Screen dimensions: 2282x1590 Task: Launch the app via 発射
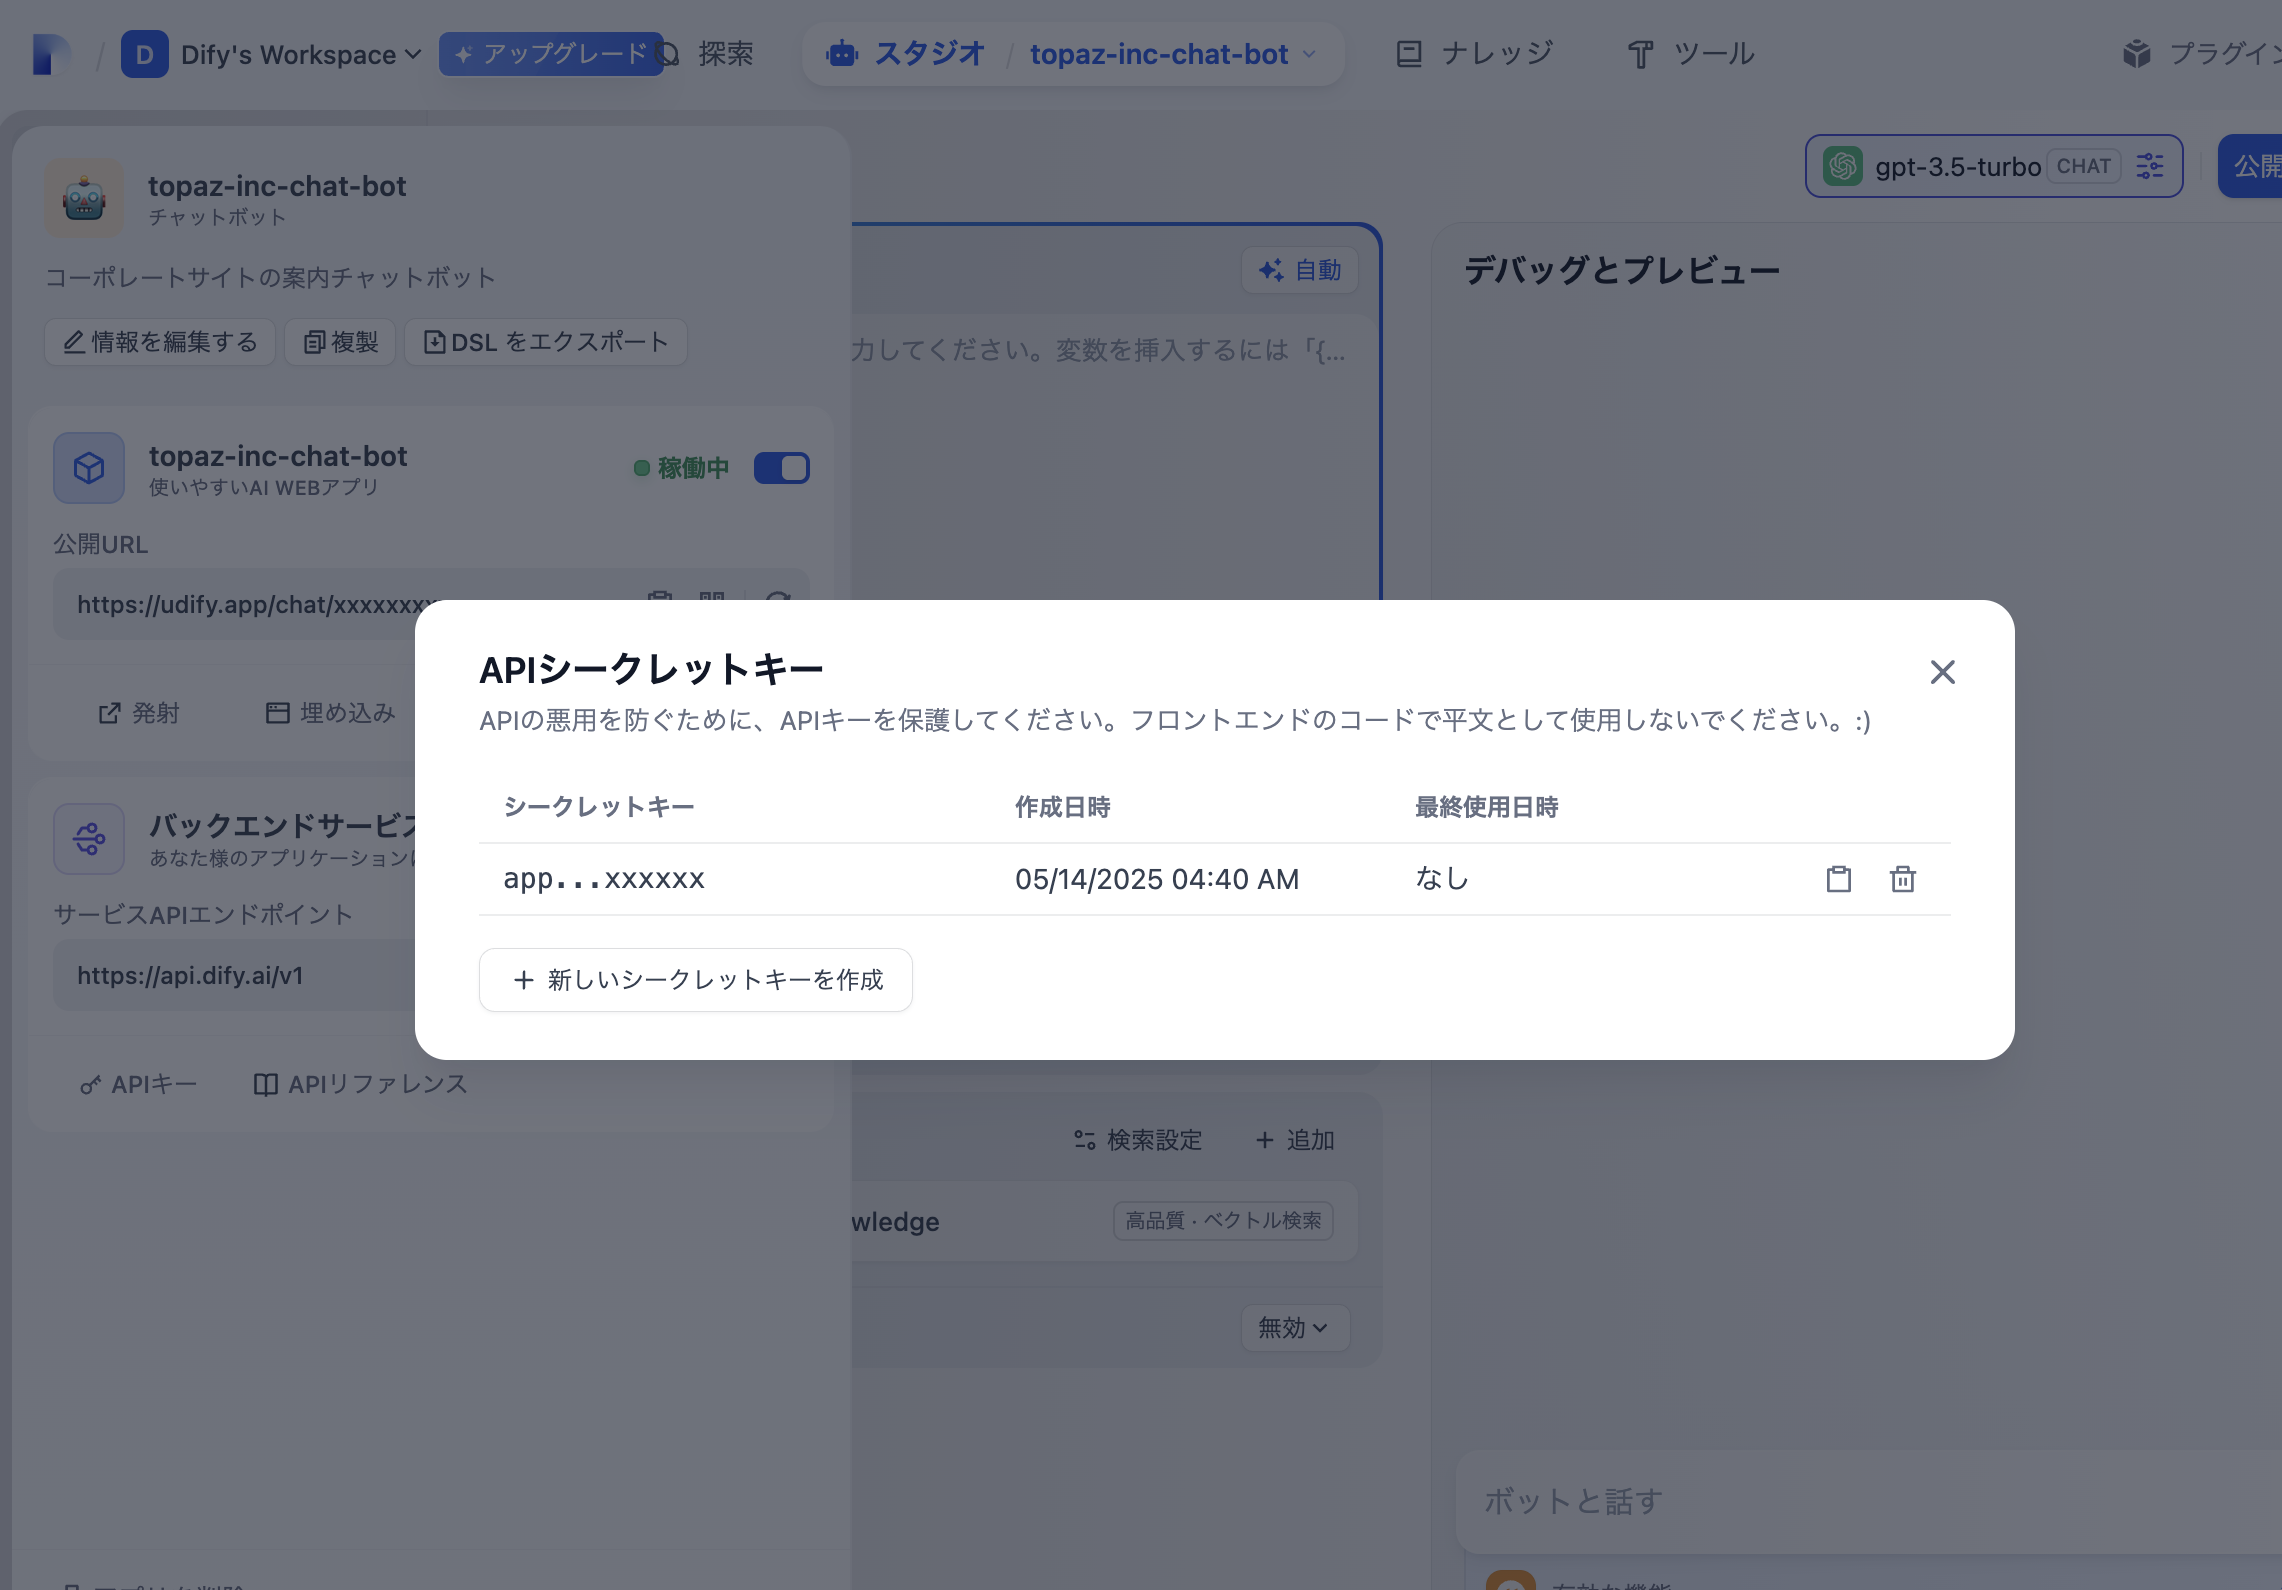coord(139,713)
